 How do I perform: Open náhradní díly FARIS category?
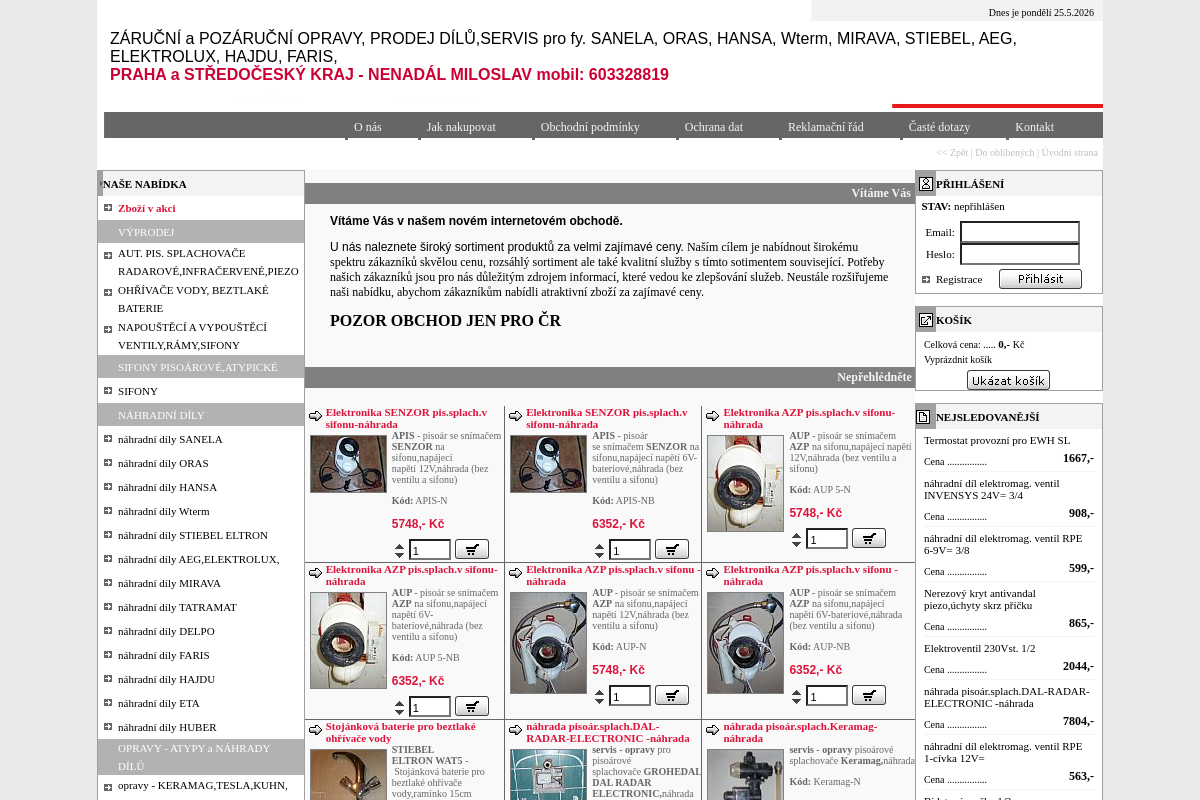click(x=164, y=655)
